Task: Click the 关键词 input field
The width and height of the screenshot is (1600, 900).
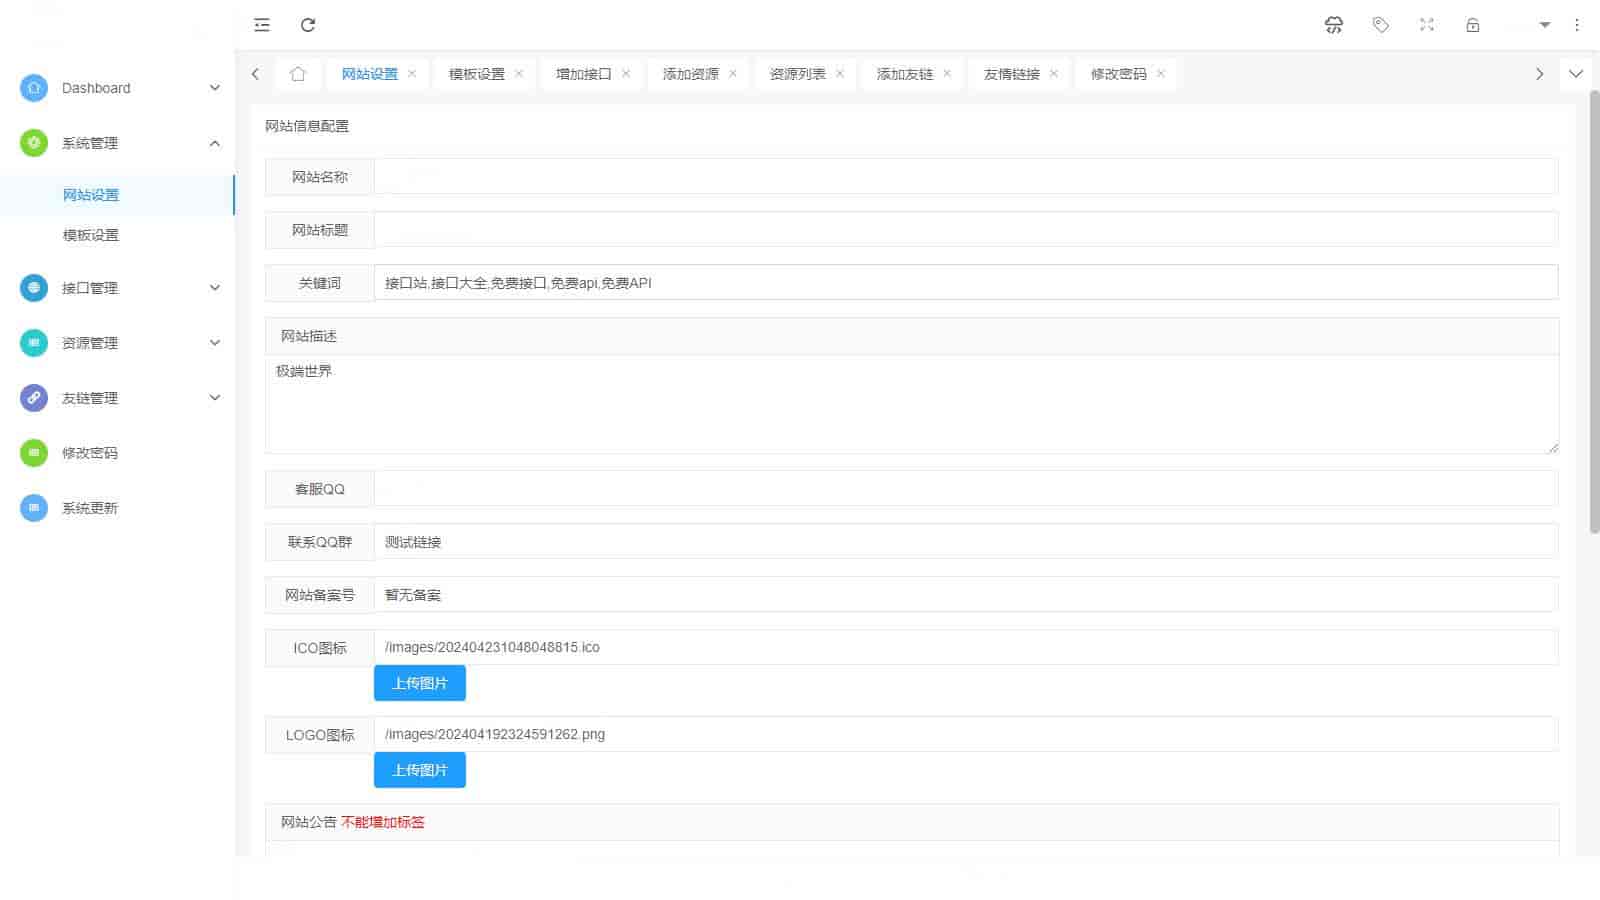Action: point(965,283)
